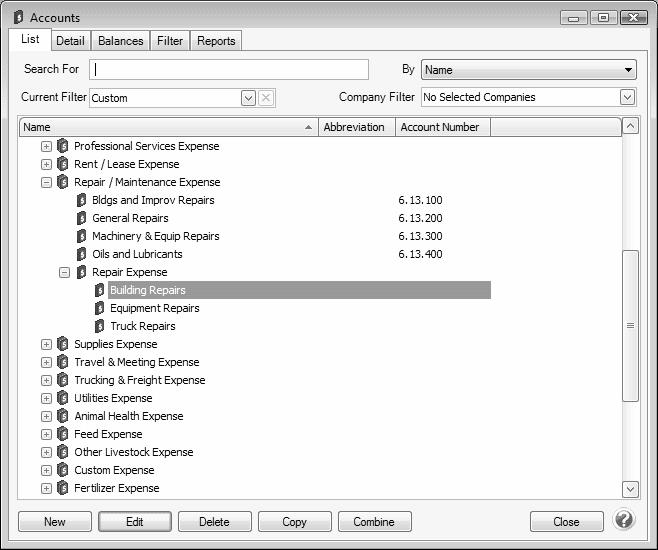Image resolution: width=658 pixels, height=550 pixels.
Task: Open the Company Filter dropdown
Action: (627, 97)
